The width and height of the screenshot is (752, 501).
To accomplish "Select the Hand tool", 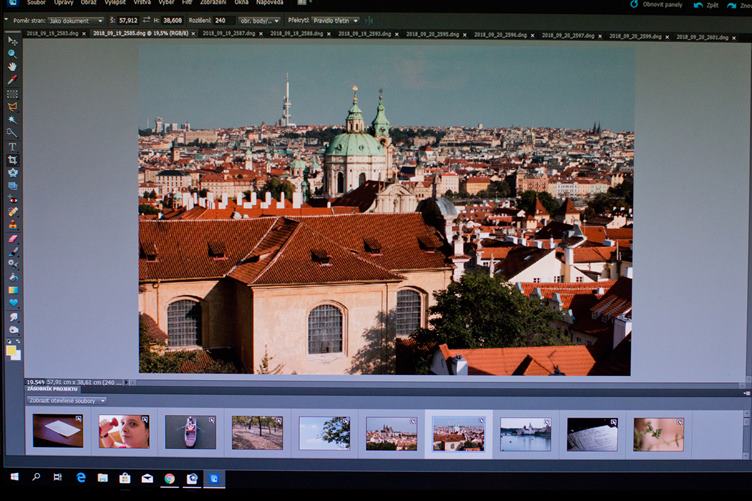I will click(12, 67).
